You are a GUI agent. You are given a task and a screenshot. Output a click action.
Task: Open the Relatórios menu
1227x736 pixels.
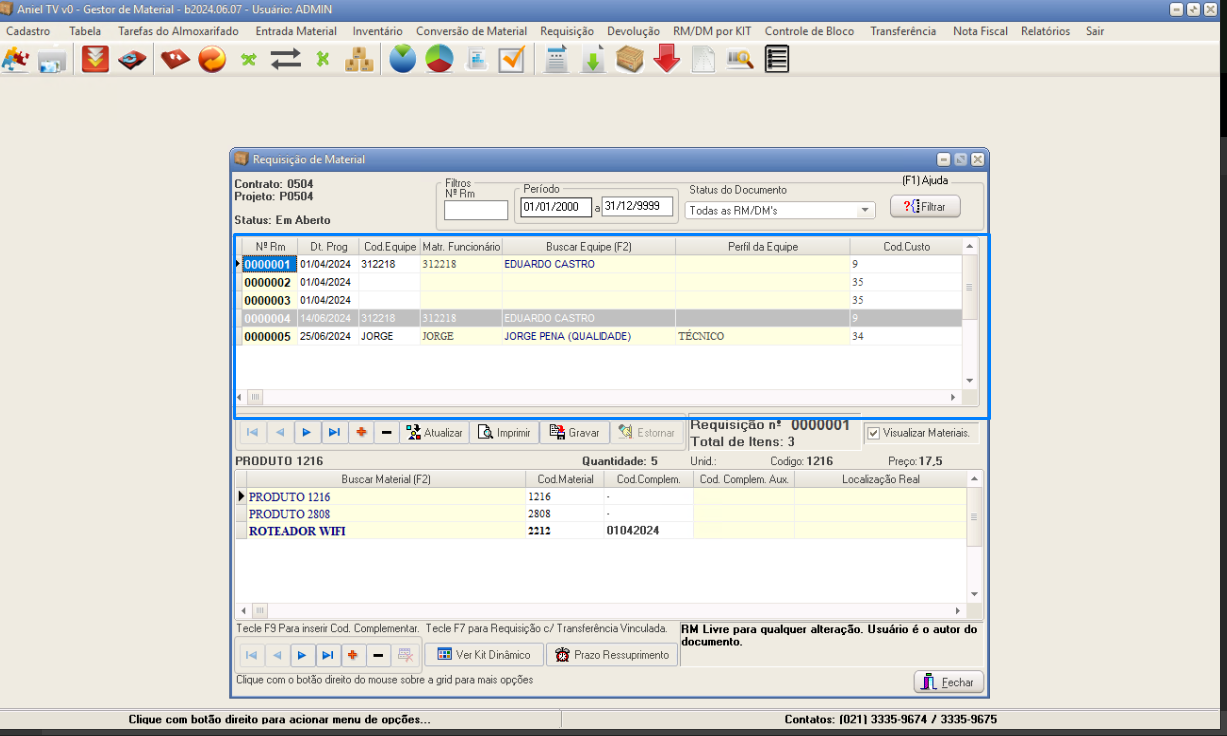[x=1045, y=31]
